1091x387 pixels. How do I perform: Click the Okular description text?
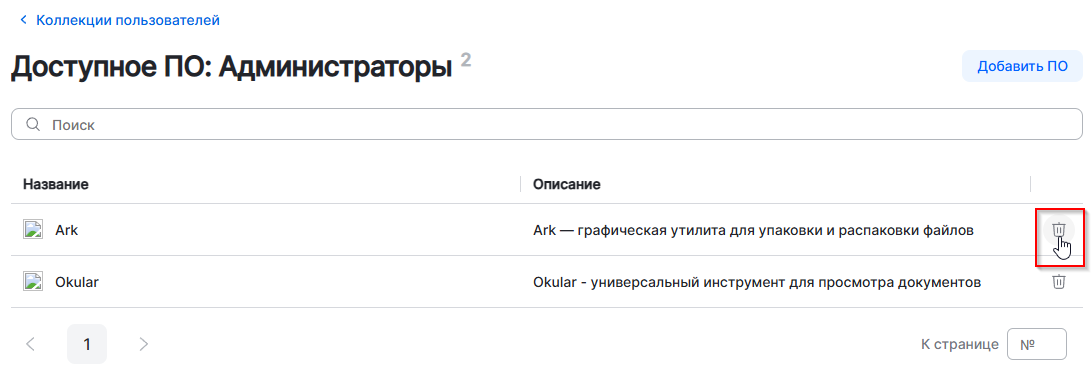(x=757, y=282)
